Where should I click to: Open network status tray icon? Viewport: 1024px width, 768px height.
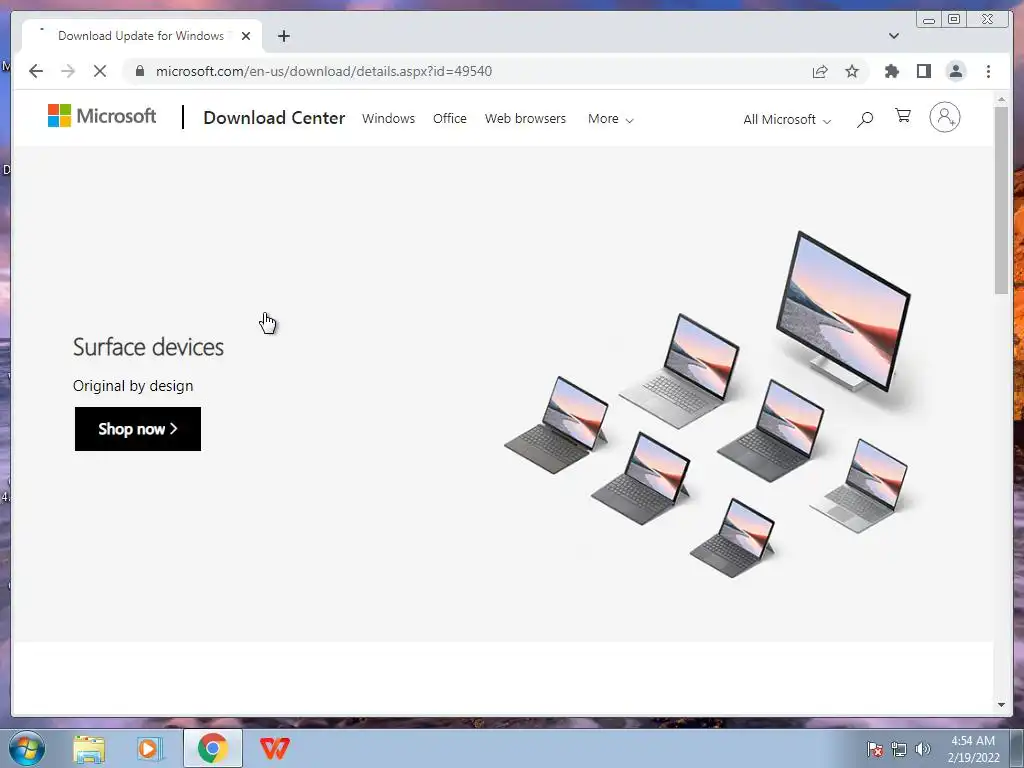[899, 749]
